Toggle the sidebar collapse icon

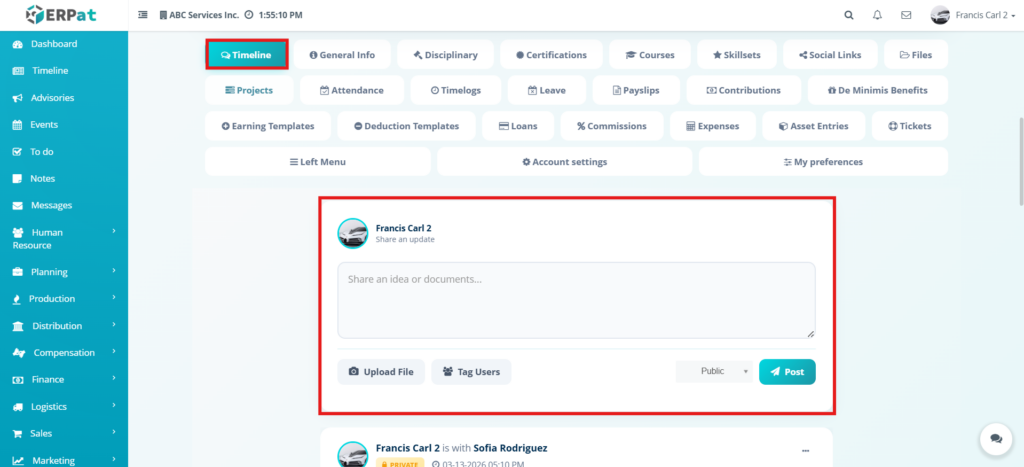point(143,14)
